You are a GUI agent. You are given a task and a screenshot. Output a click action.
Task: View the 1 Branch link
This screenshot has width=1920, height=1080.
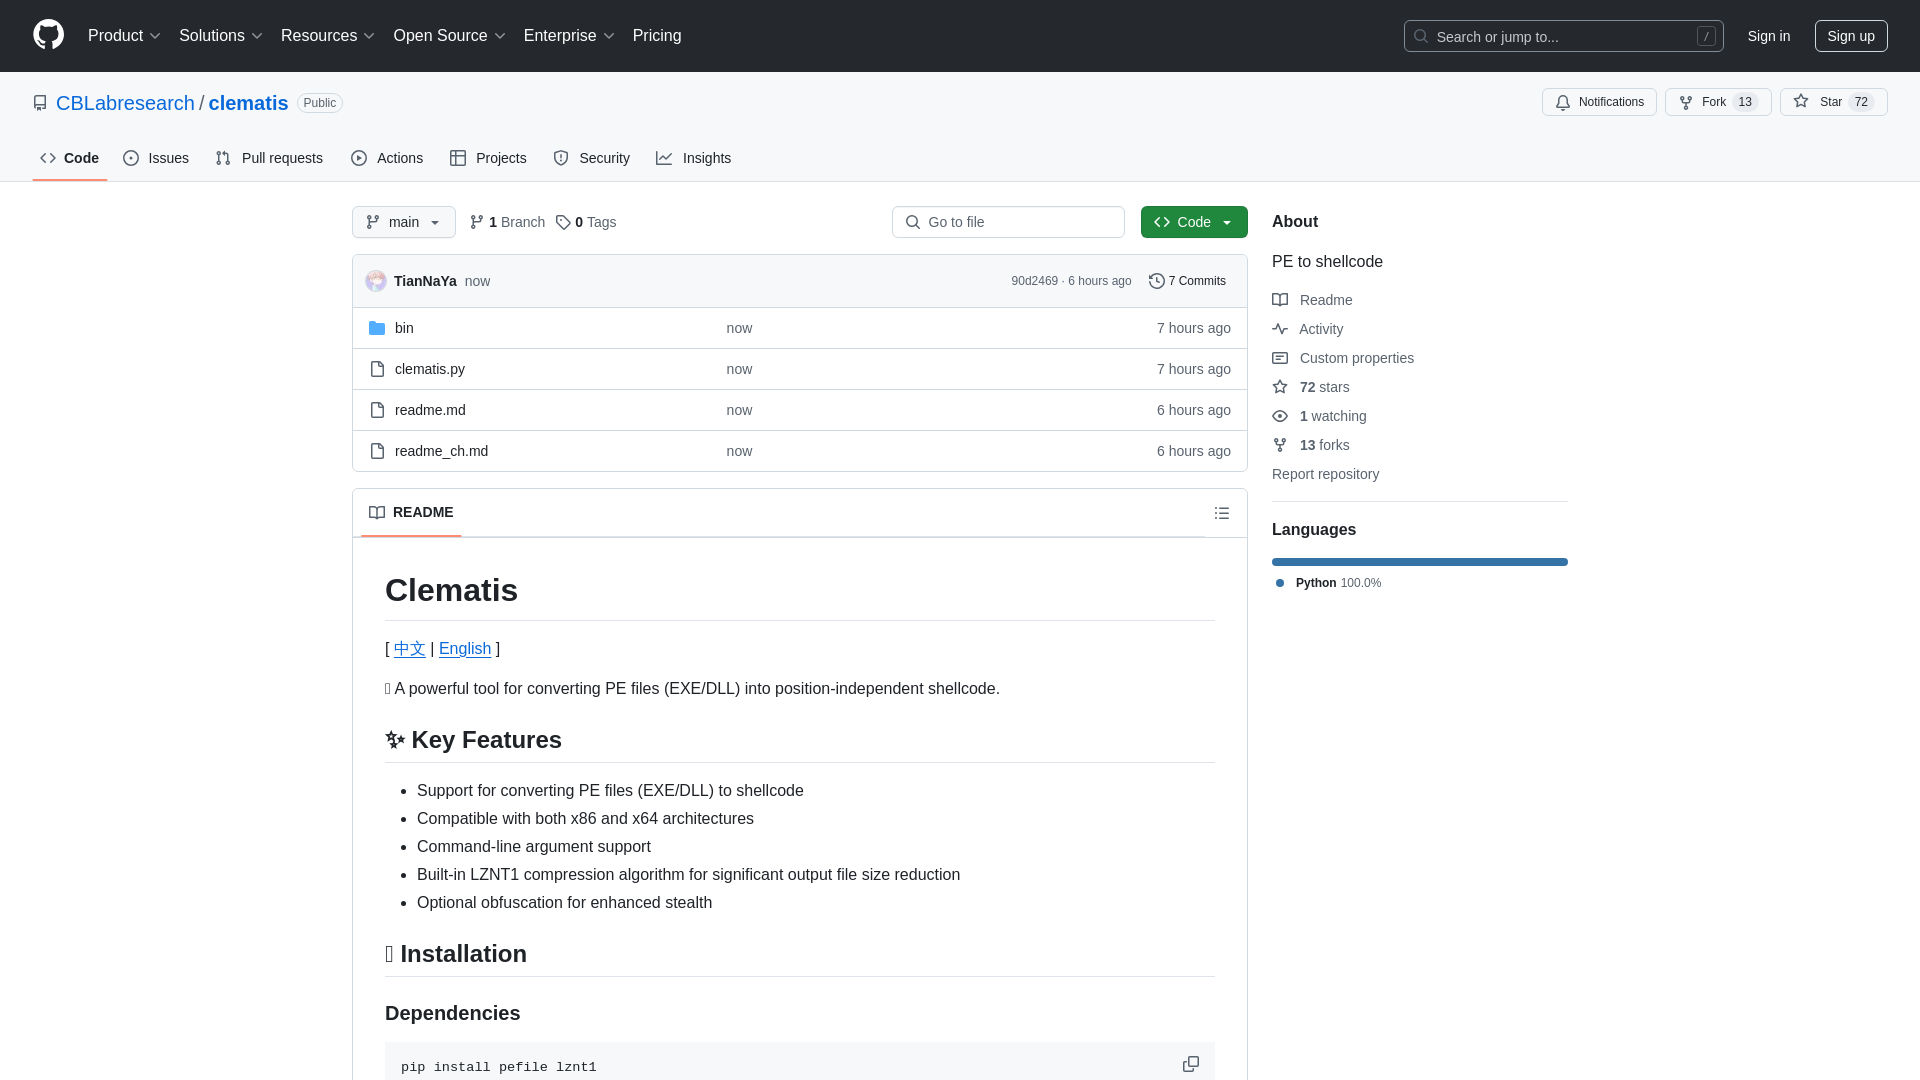click(507, 222)
